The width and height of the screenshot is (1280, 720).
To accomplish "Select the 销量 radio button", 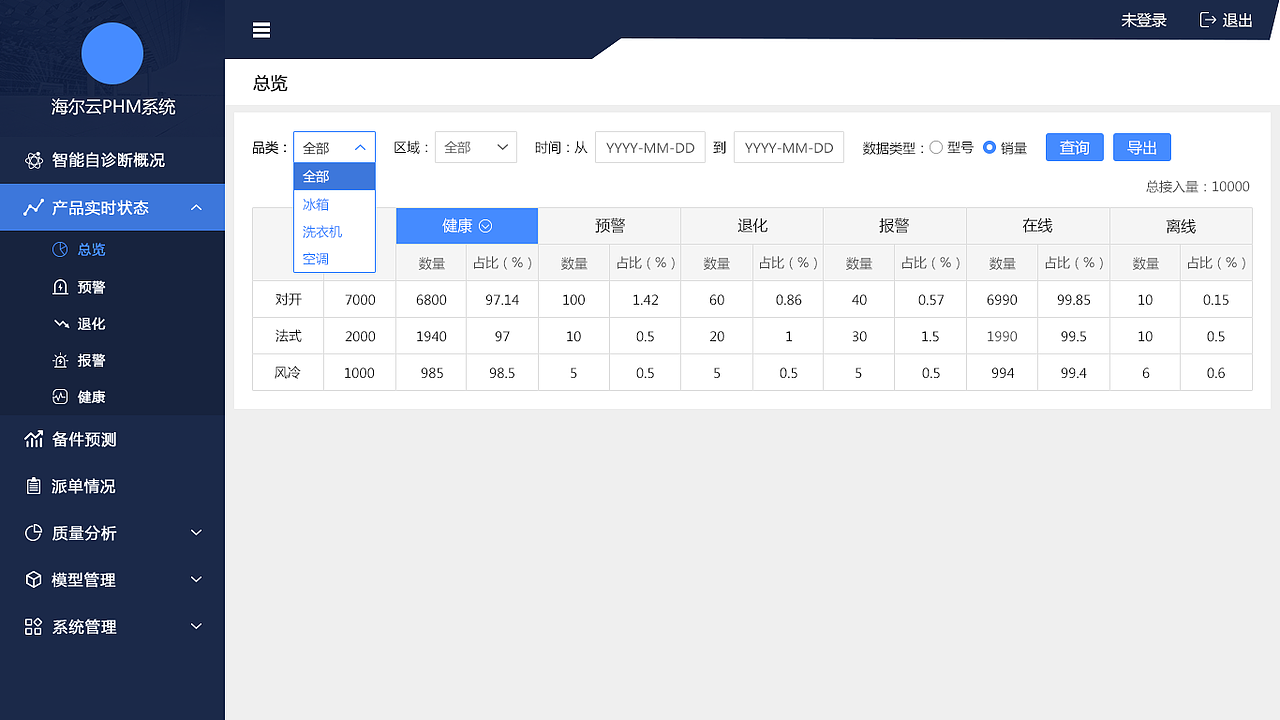I will tap(990, 147).
